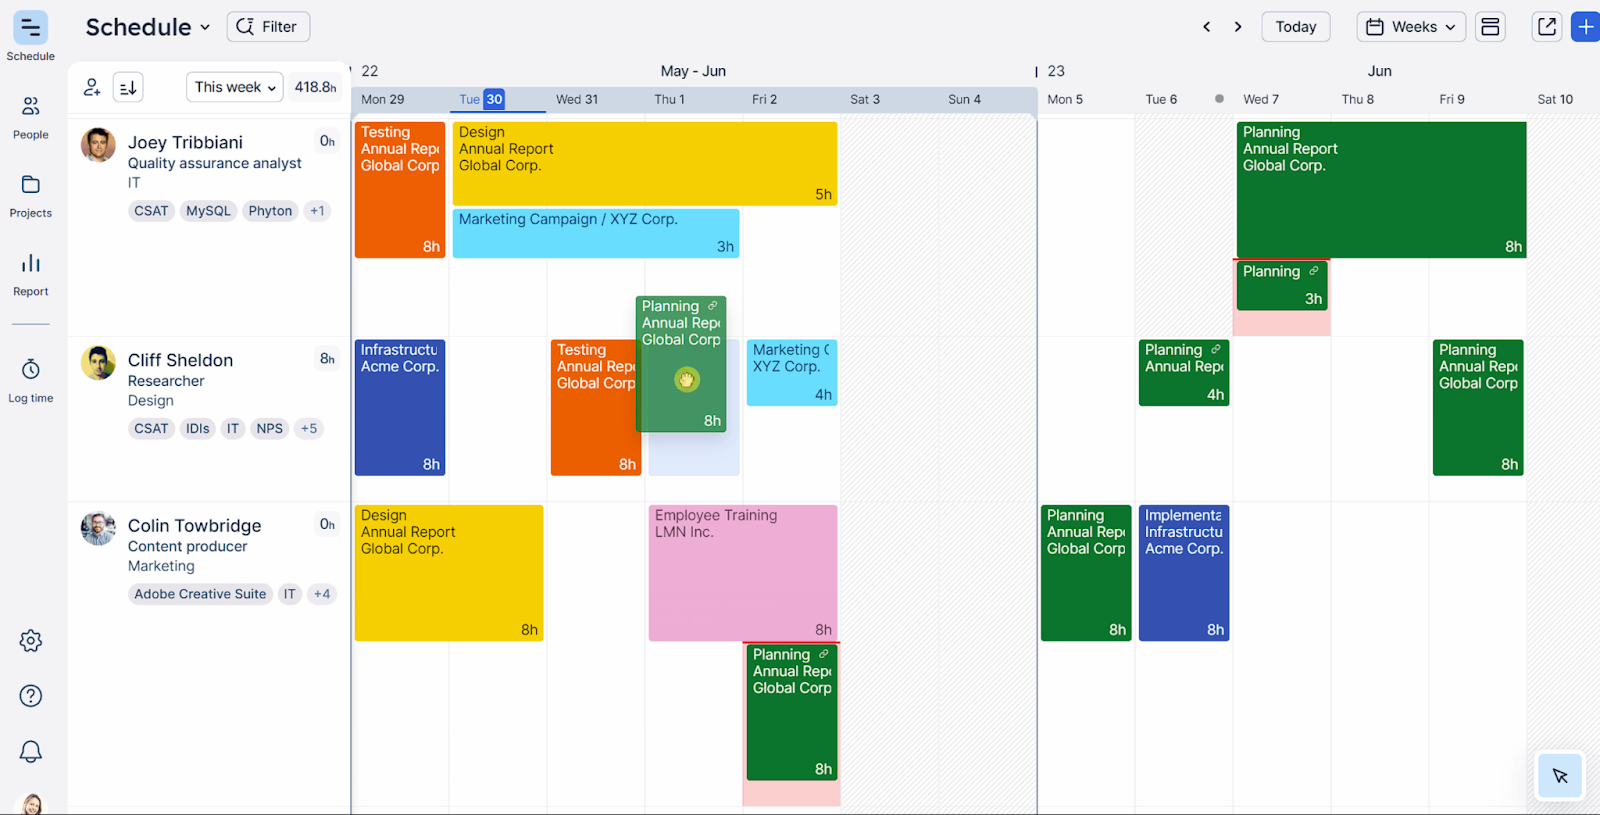Open the Weeks view dropdown
Viewport: 1600px width, 815px height.
click(x=1410, y=27)
